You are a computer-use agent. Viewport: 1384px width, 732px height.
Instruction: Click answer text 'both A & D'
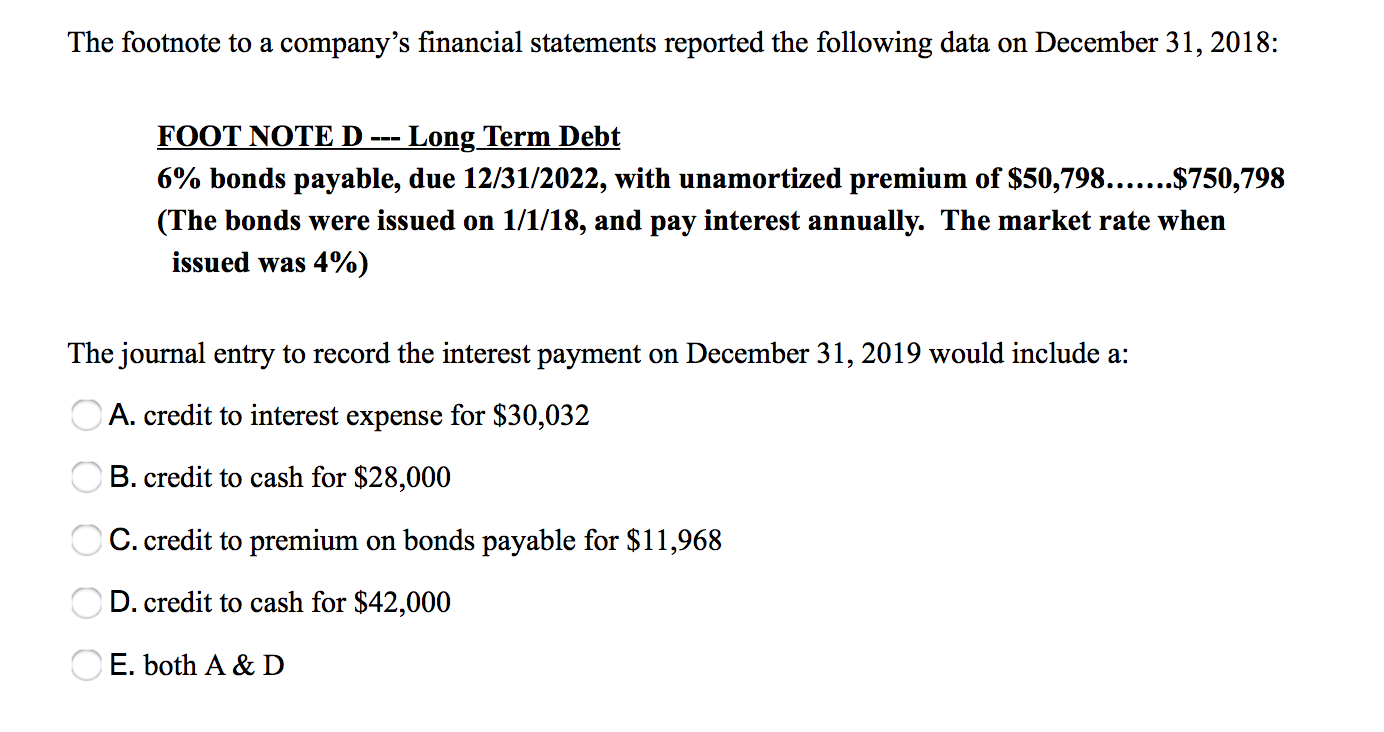point(213,664)
